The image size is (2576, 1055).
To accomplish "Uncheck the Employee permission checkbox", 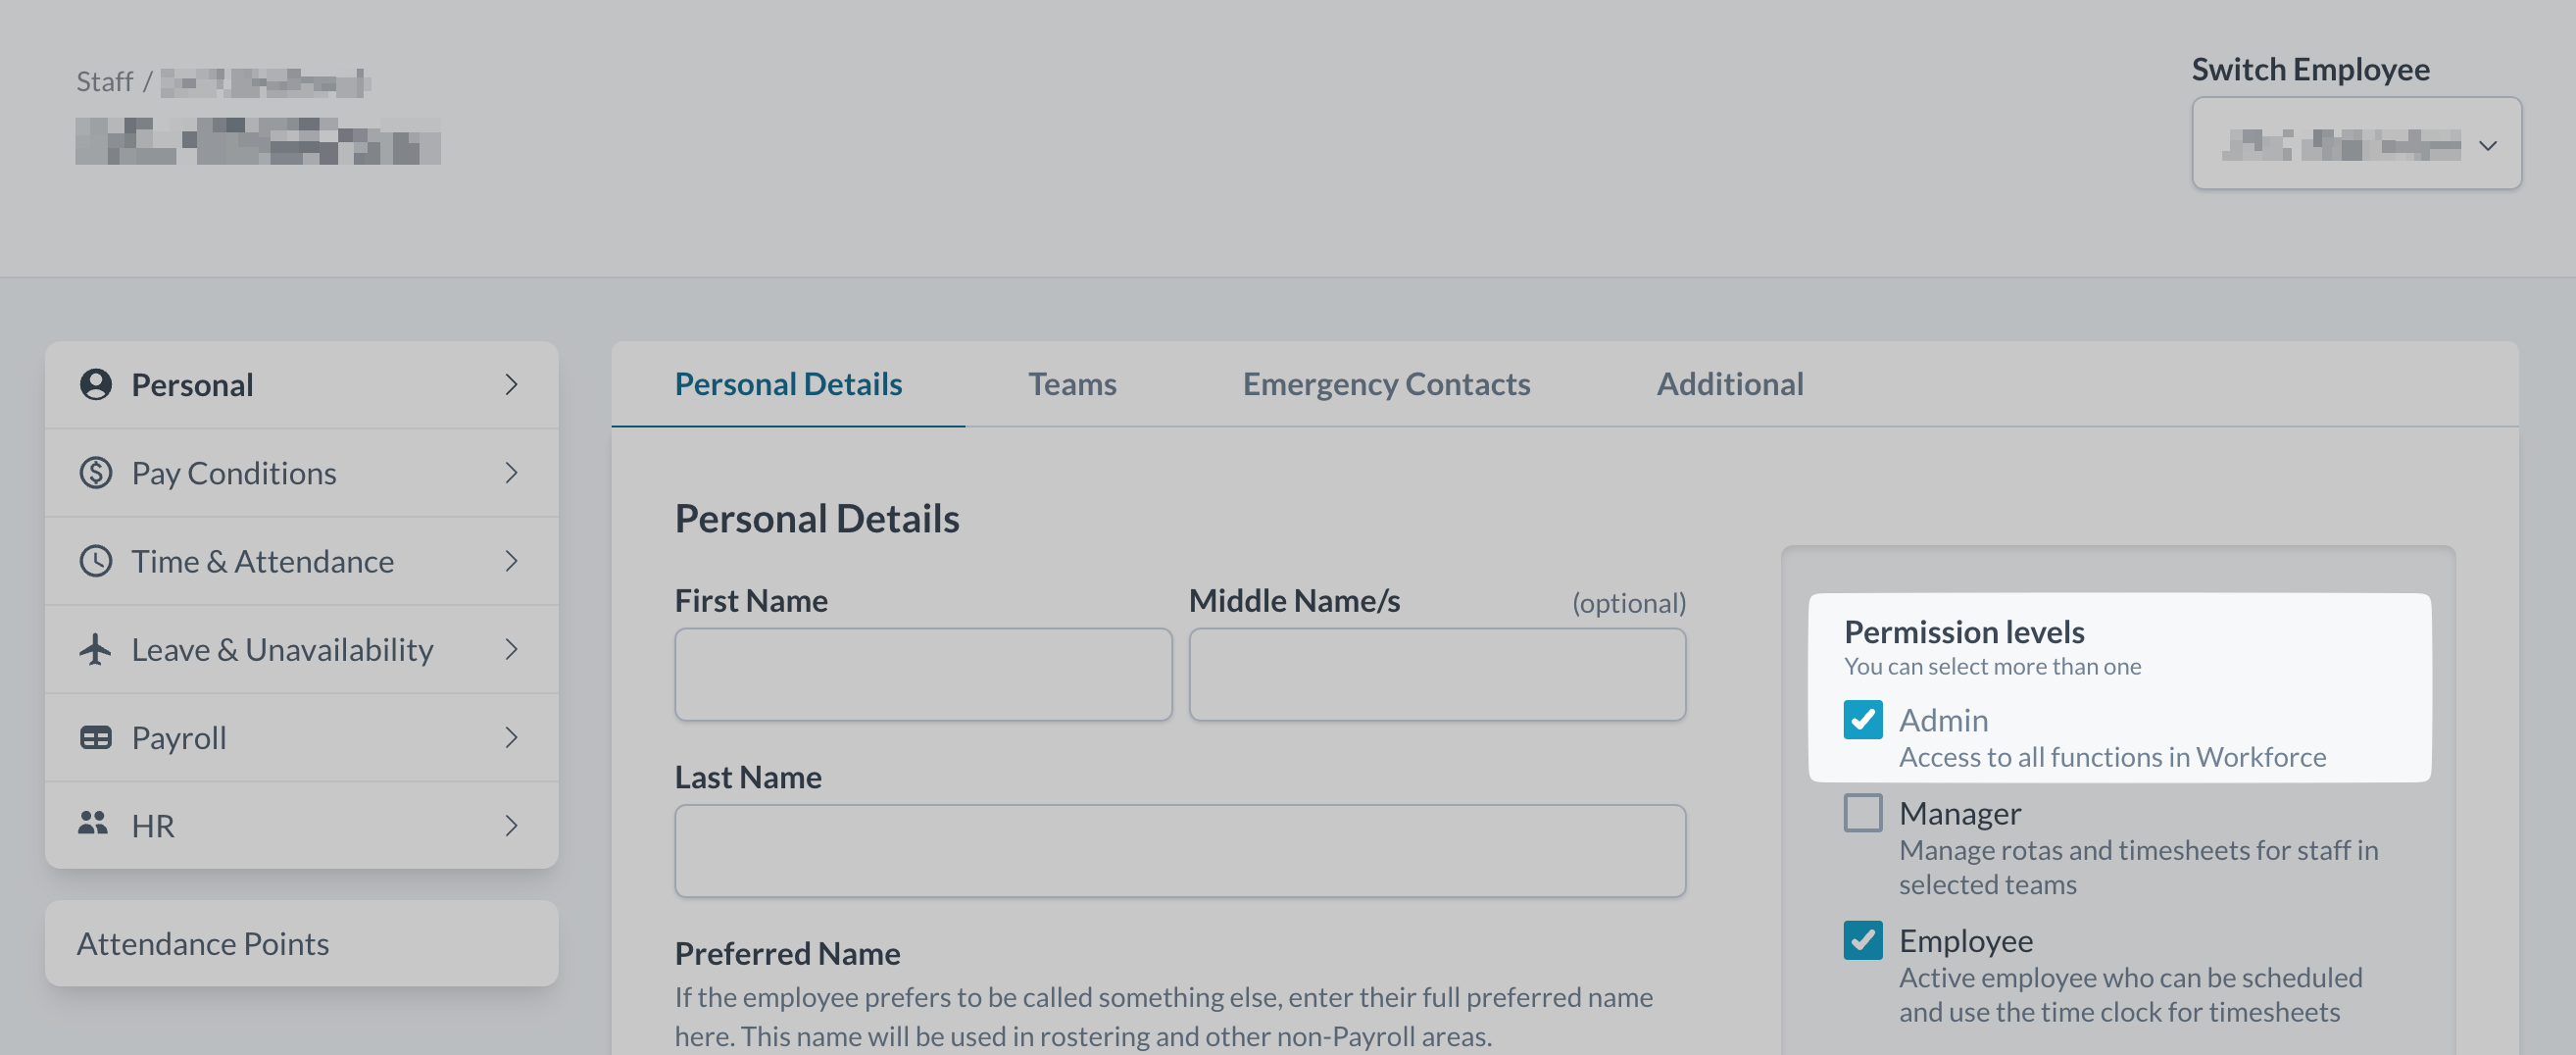I will pos(1862,940).
